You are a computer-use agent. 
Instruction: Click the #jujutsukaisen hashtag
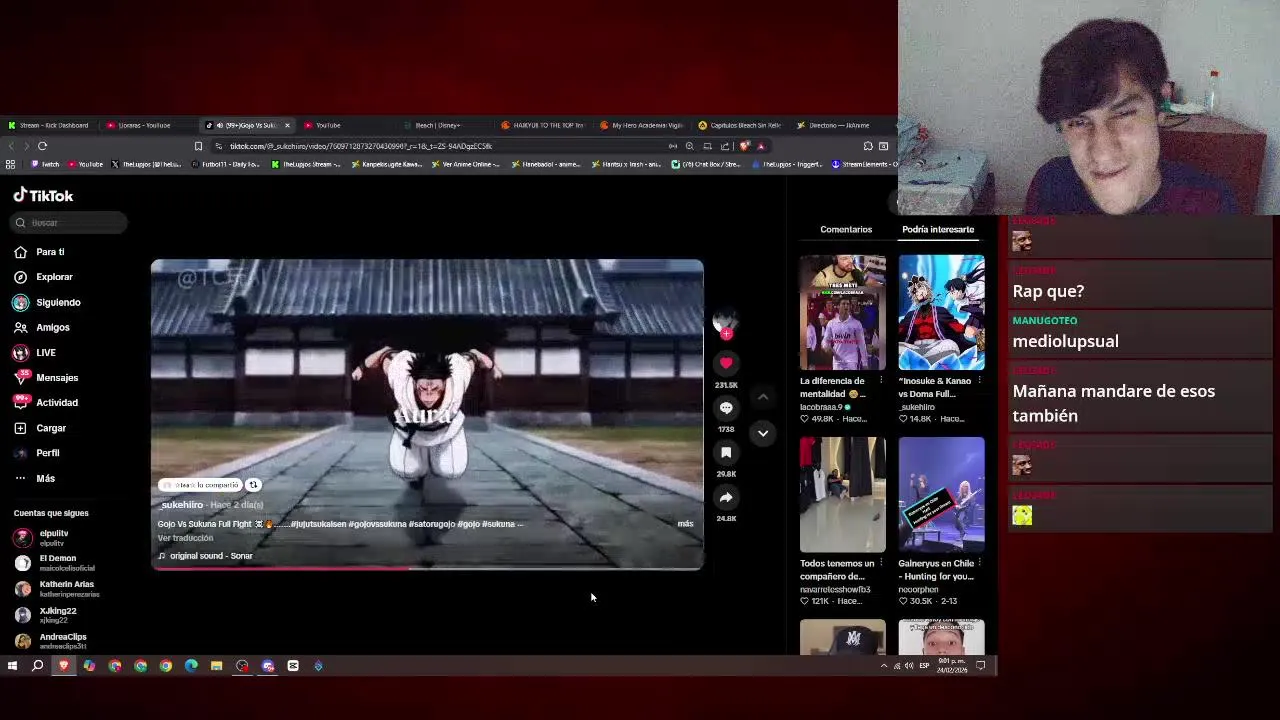pyautogui.click(x=319, y=524)
